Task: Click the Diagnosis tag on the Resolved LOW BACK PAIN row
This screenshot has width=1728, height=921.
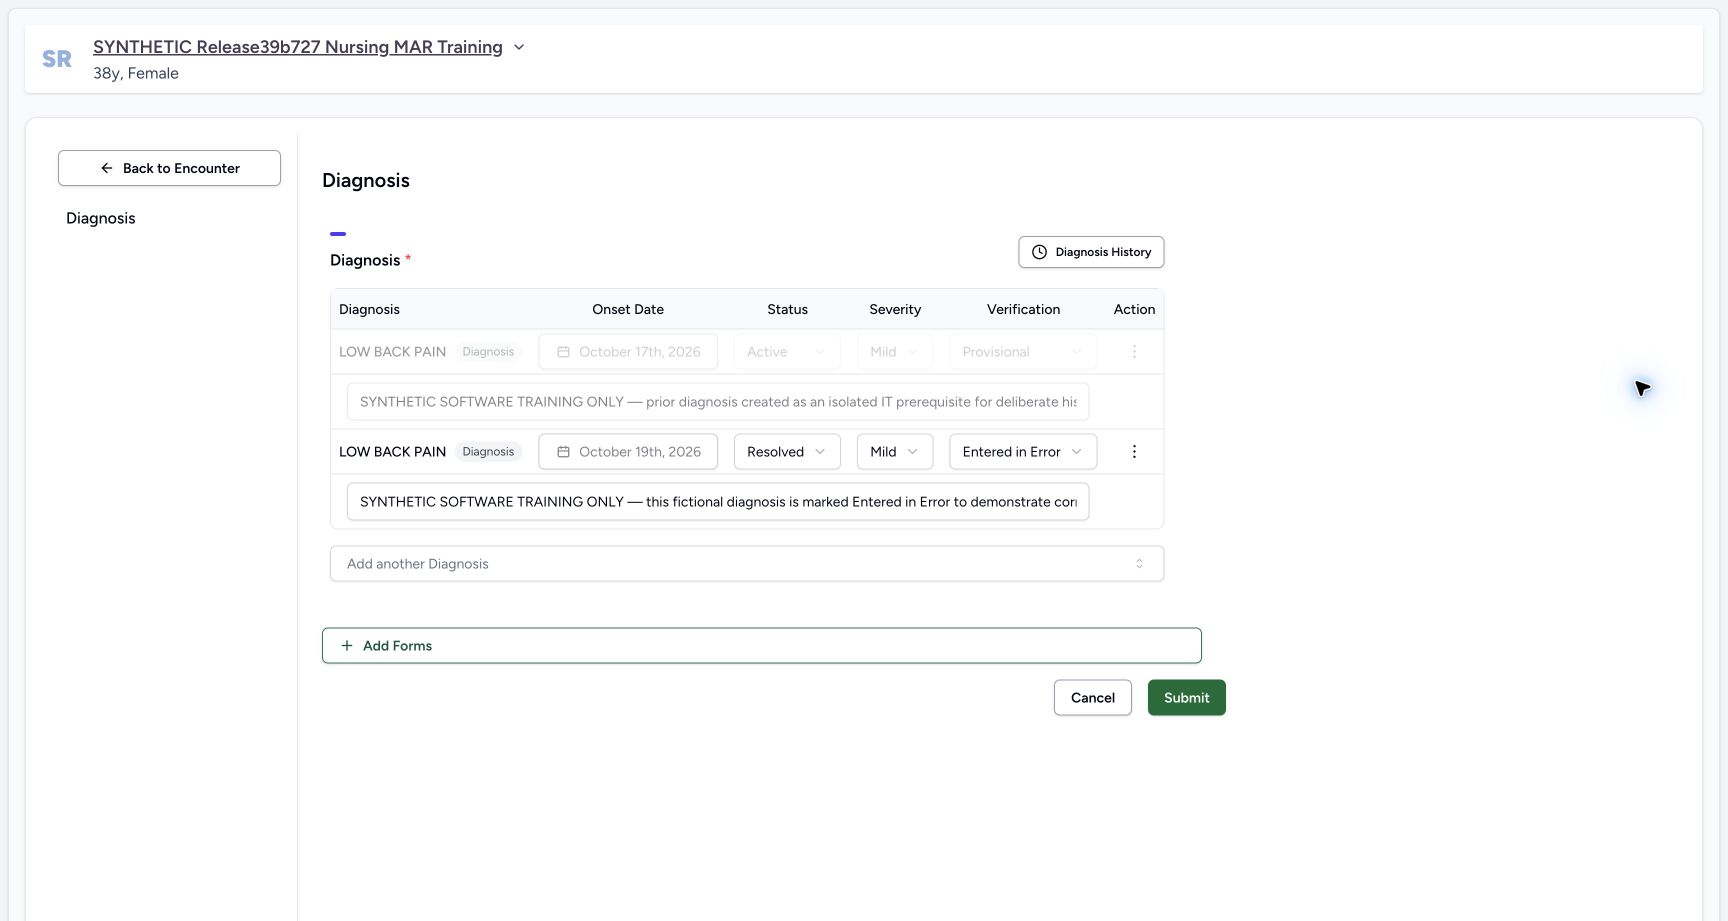Action: click(488, 452)
